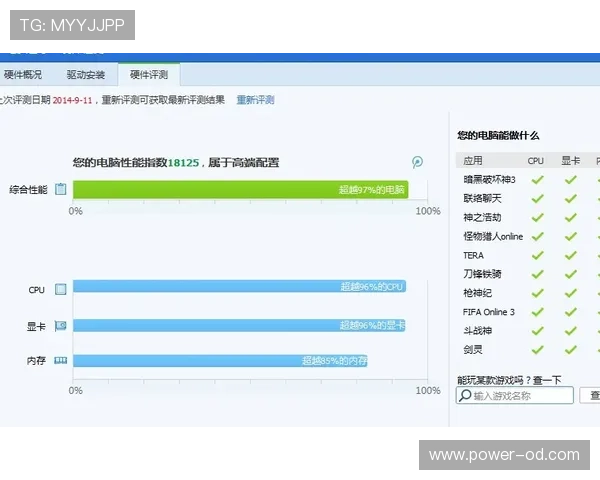Select the TERA row
This screenshot has height=480, width=600.
pos(528,255)
